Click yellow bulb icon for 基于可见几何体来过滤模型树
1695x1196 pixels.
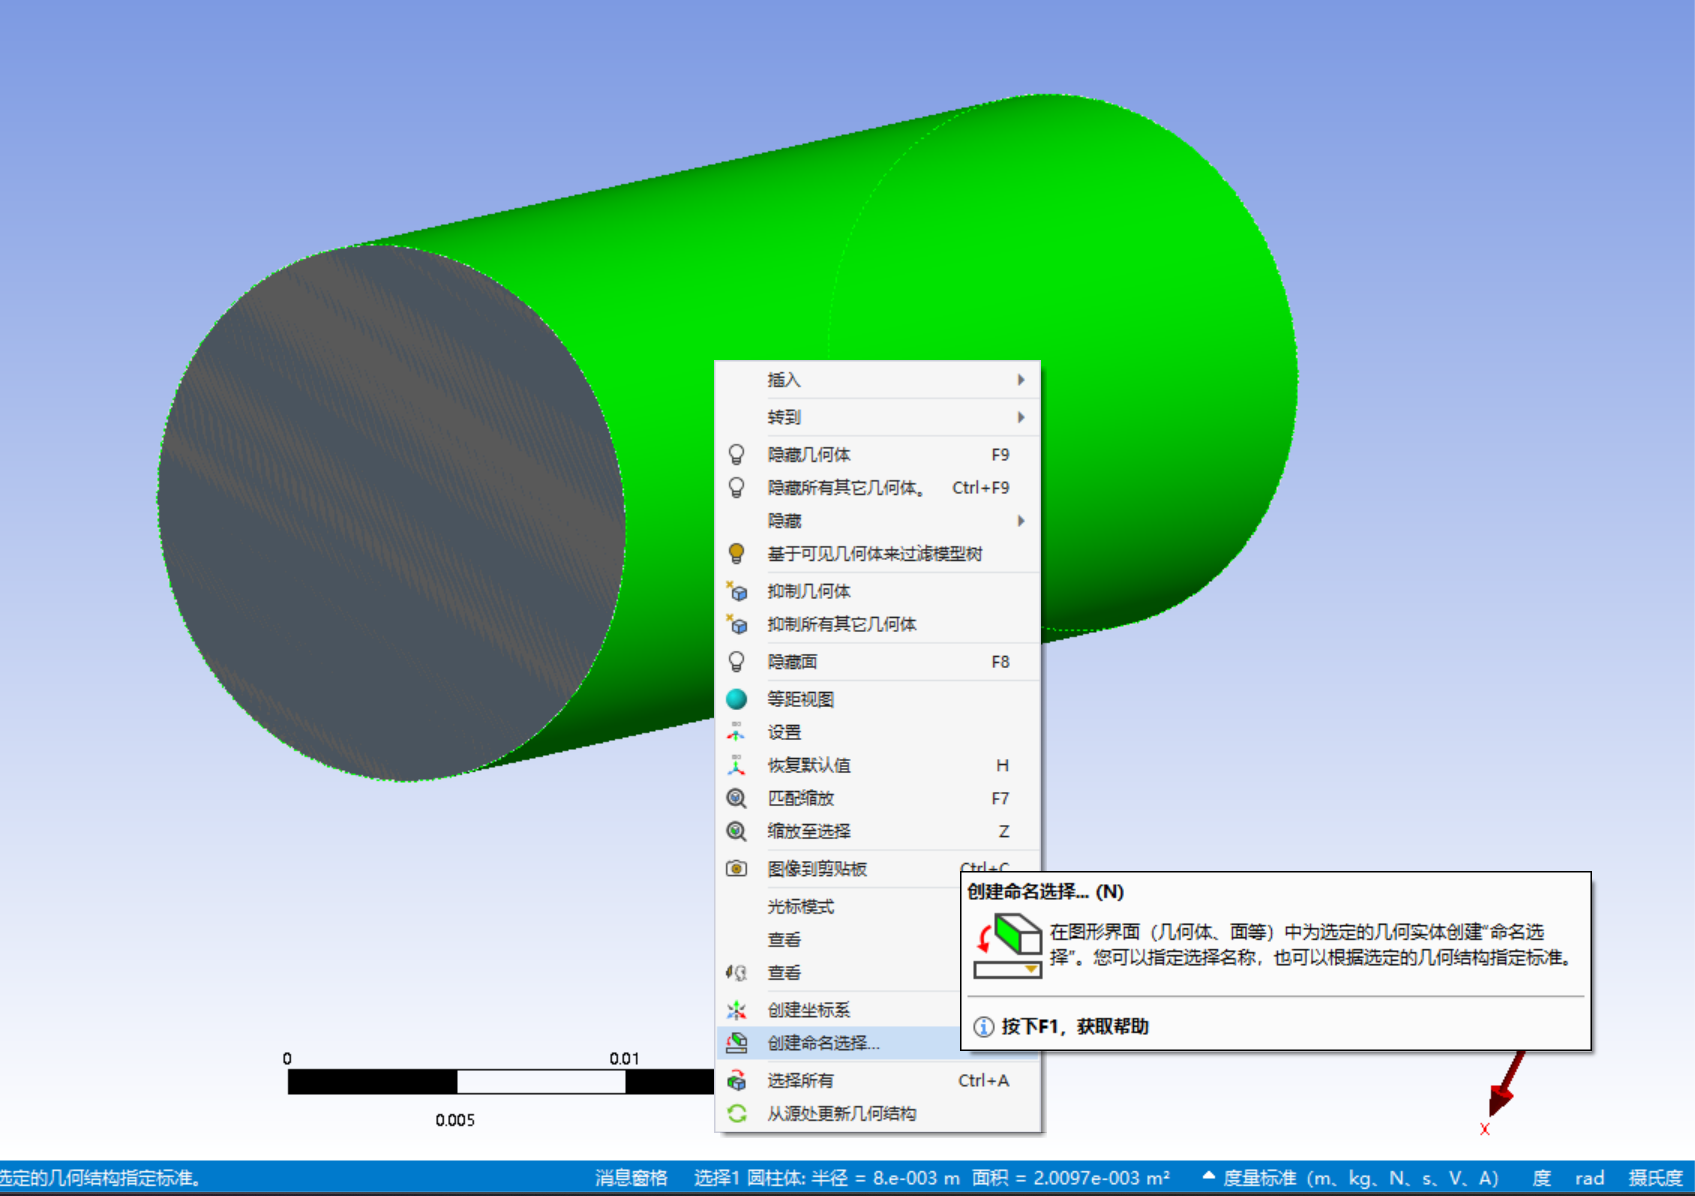click(x=736, y=554)
